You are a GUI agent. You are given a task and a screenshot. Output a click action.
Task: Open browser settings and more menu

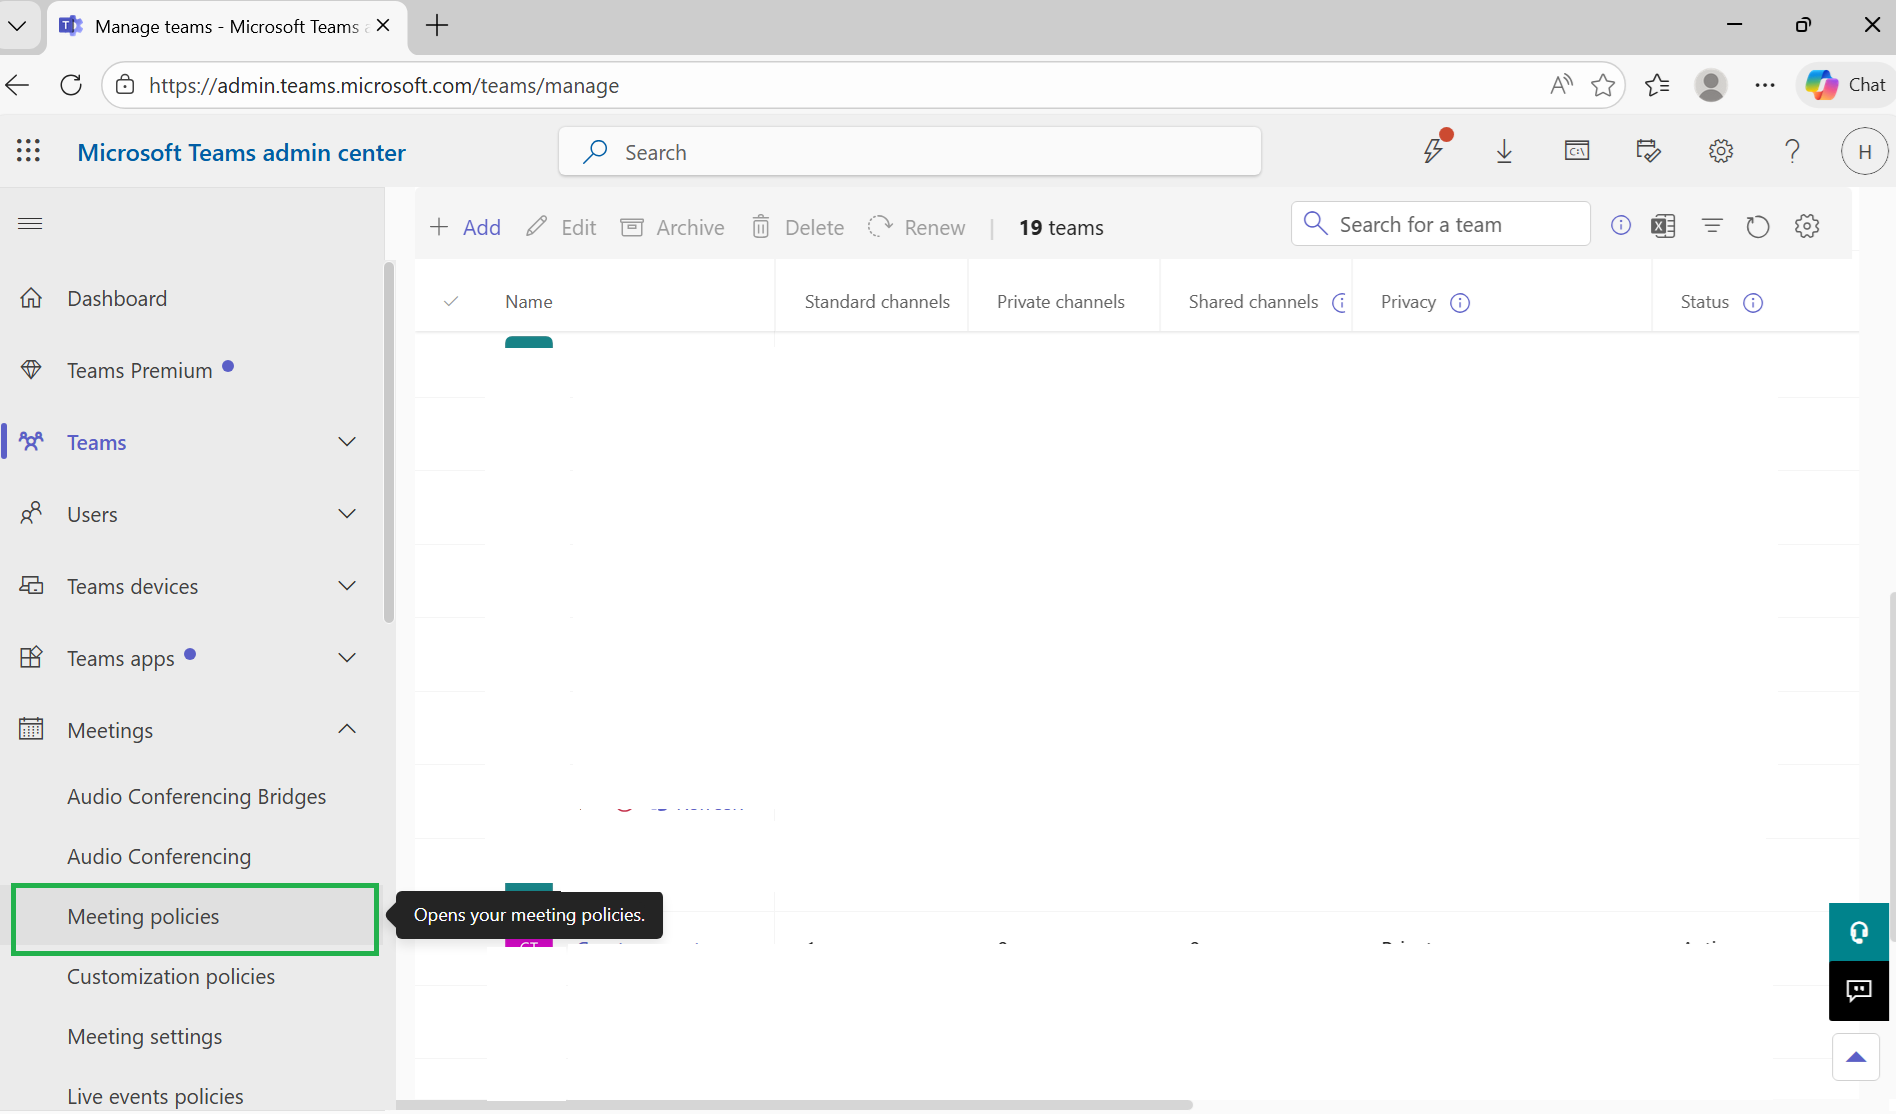(1765, 85)
